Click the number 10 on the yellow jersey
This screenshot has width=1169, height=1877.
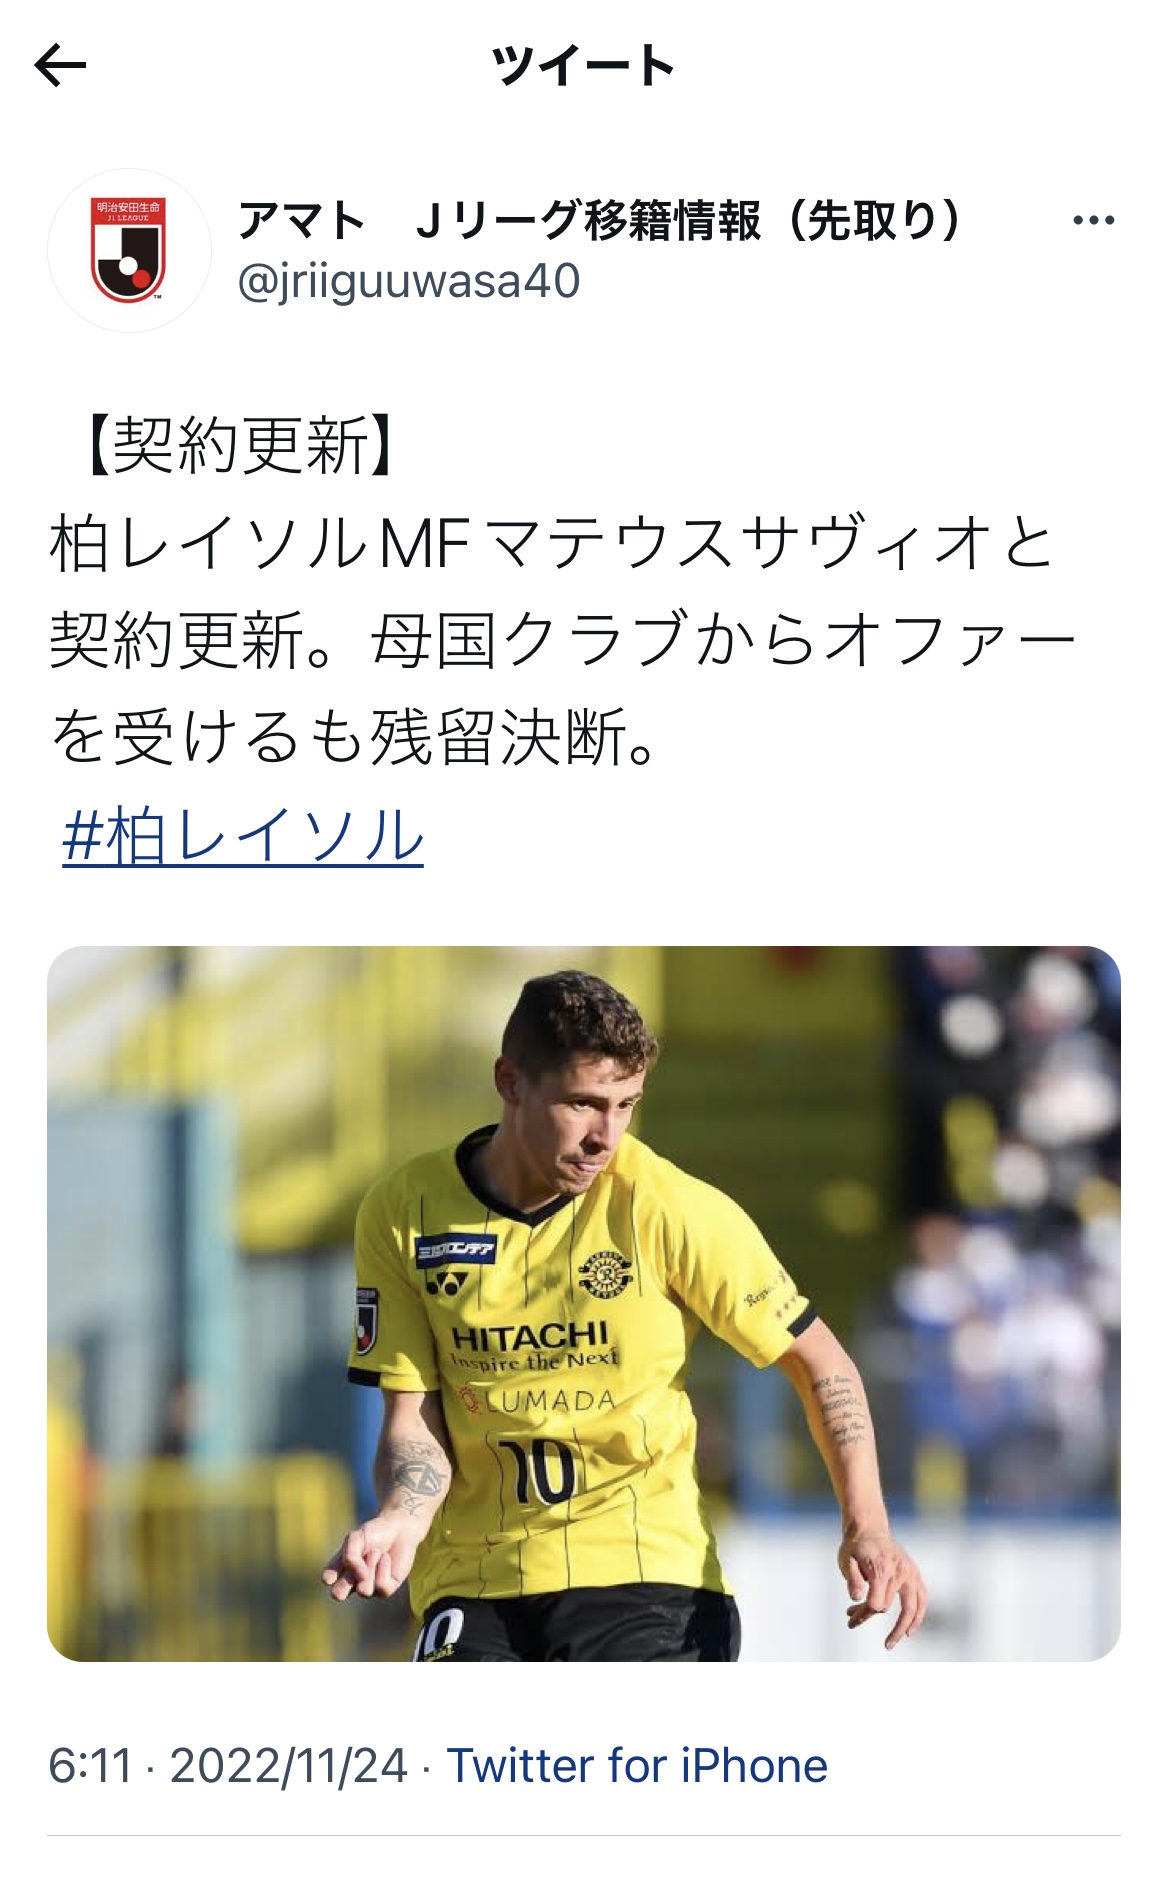538,1470
